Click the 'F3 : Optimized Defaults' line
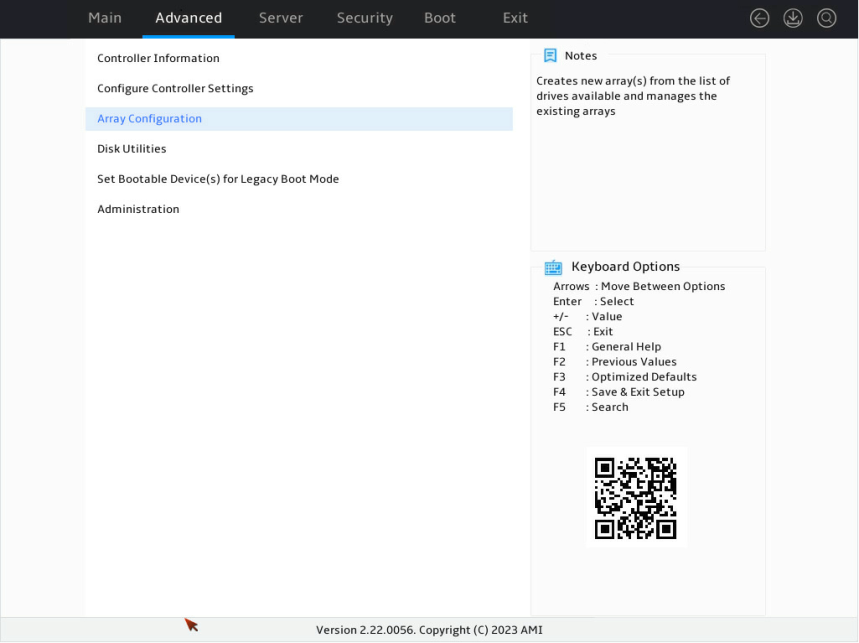This screenshot has width=859, height=643. (625, 377)
